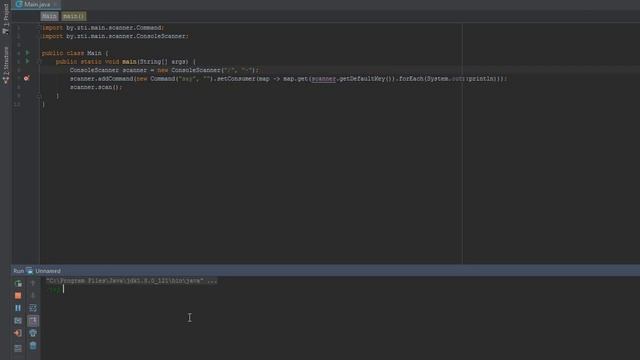
Task: Click line number 10 in the gutter
Action: tap(17, 104)
